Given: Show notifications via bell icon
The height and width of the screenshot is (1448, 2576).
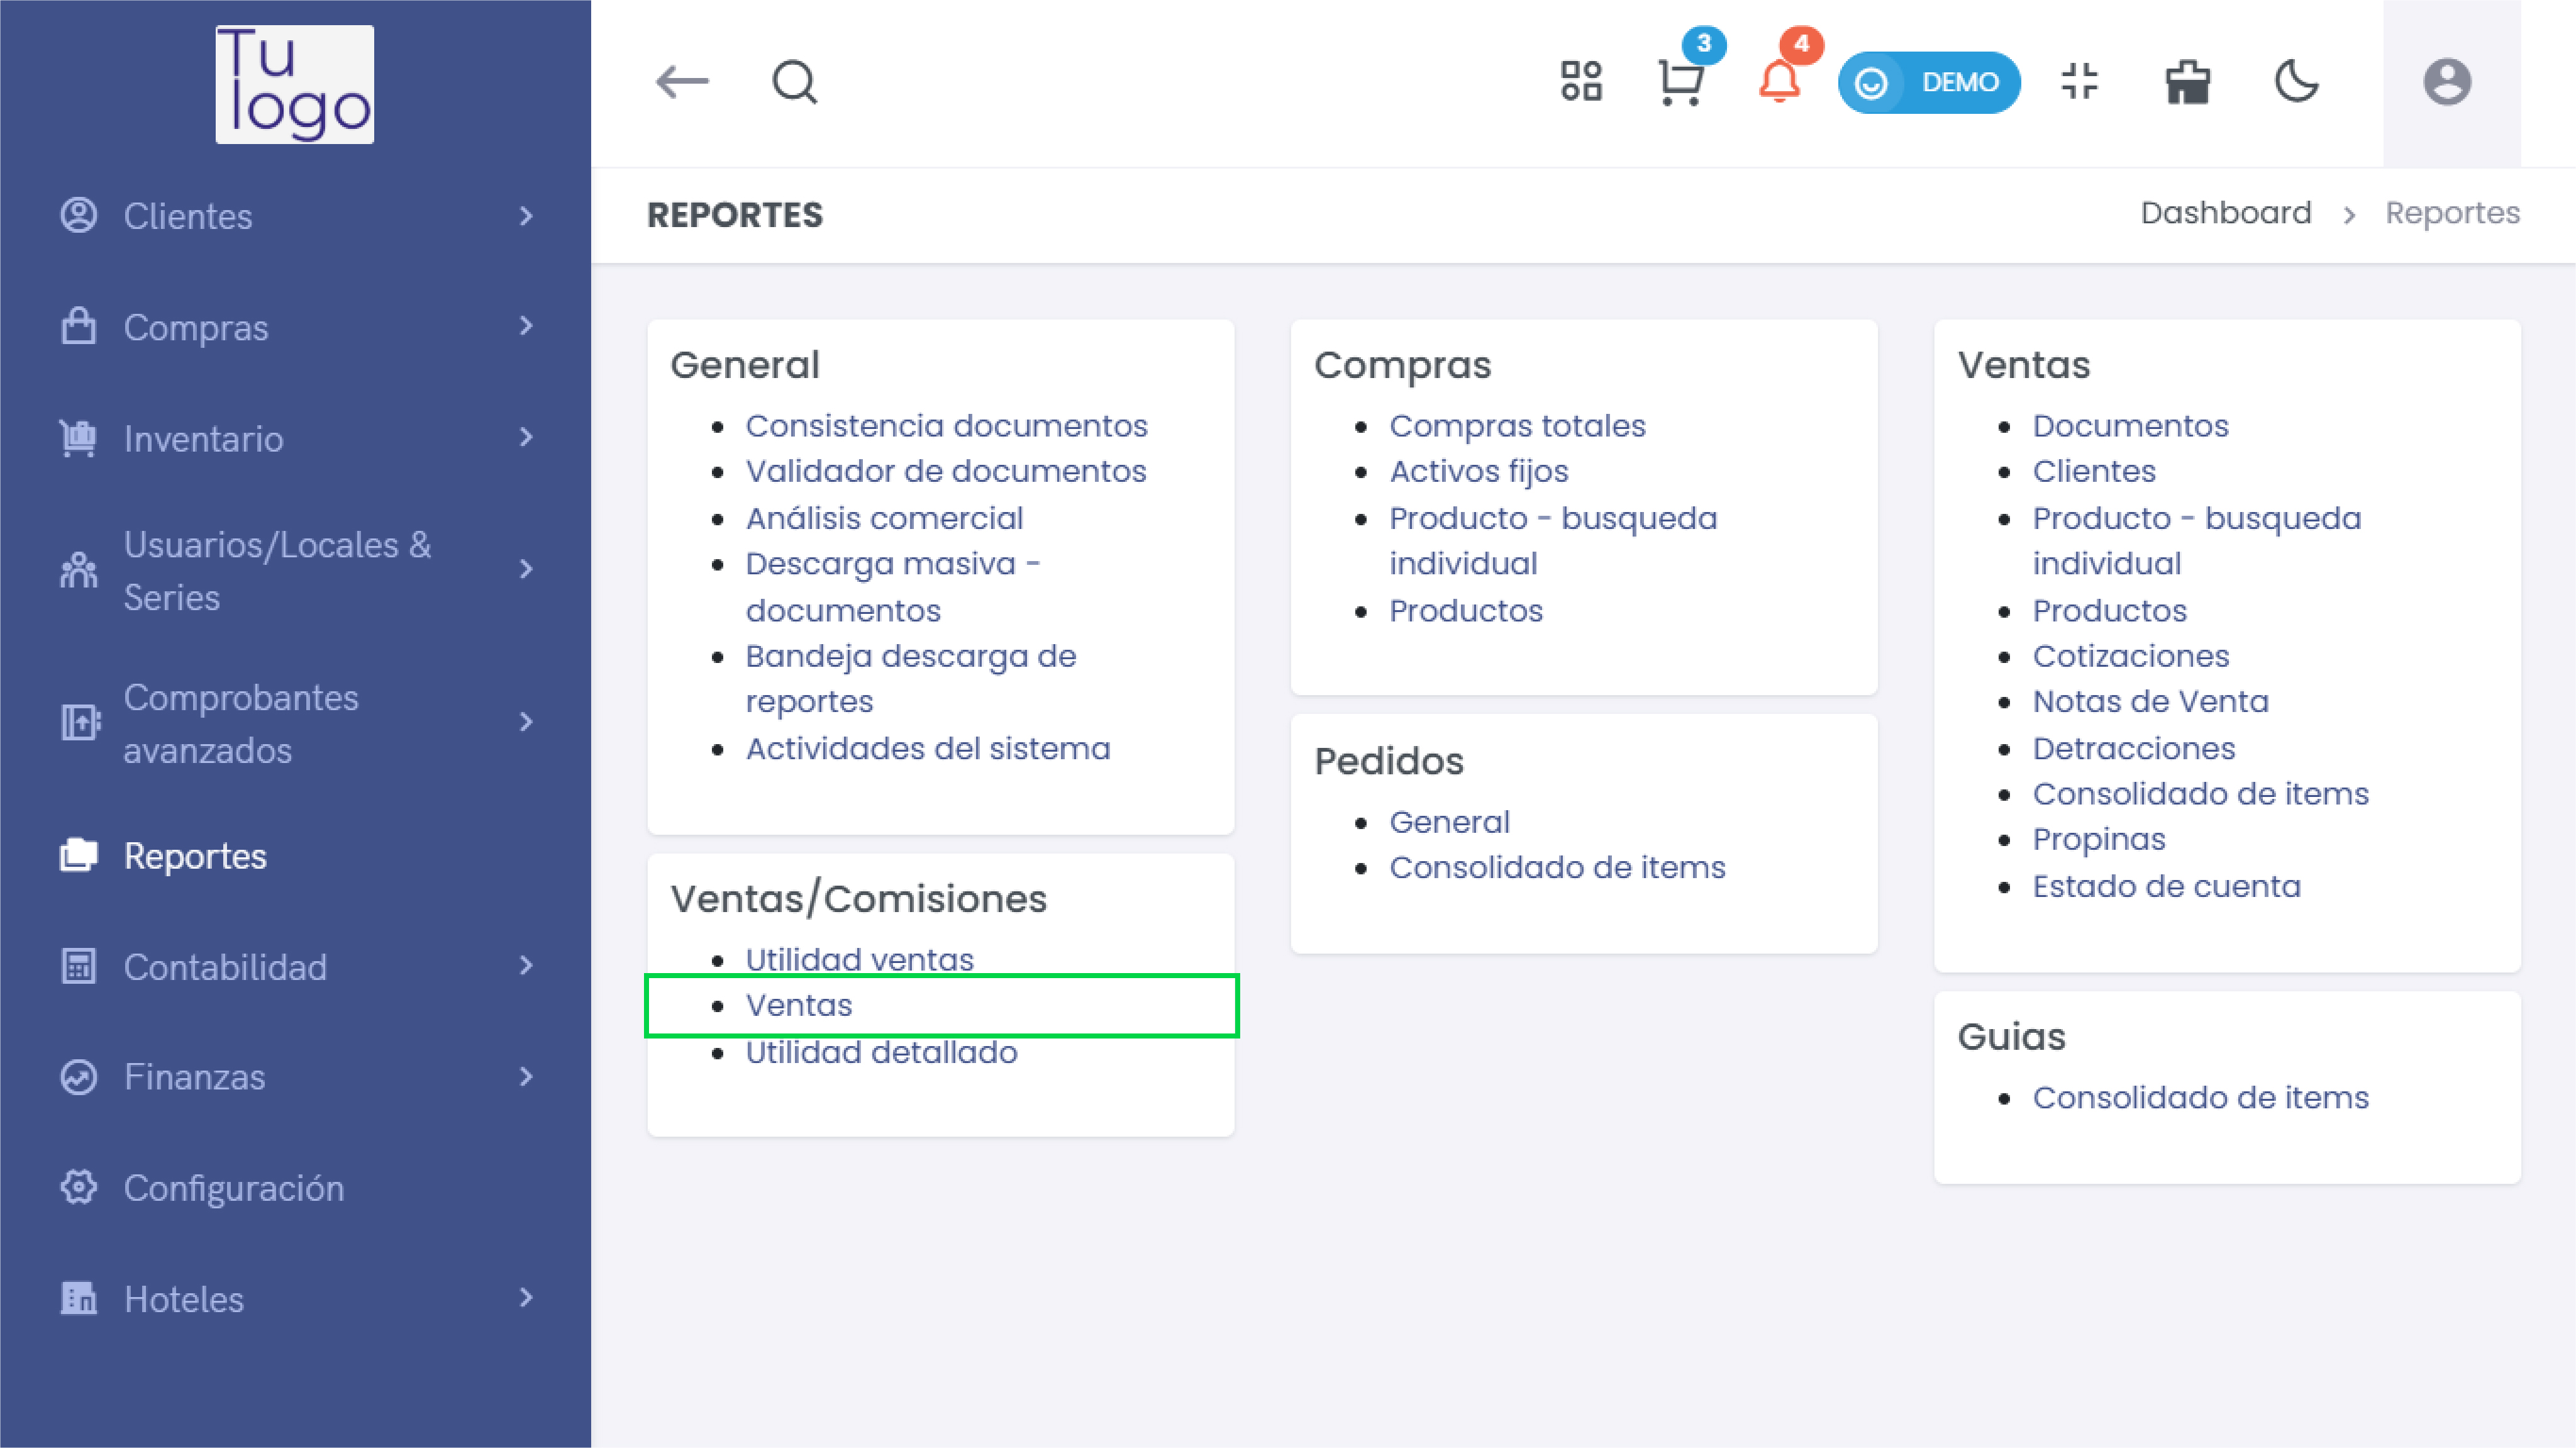Looking at the screenshot, I should point(1779,82).
